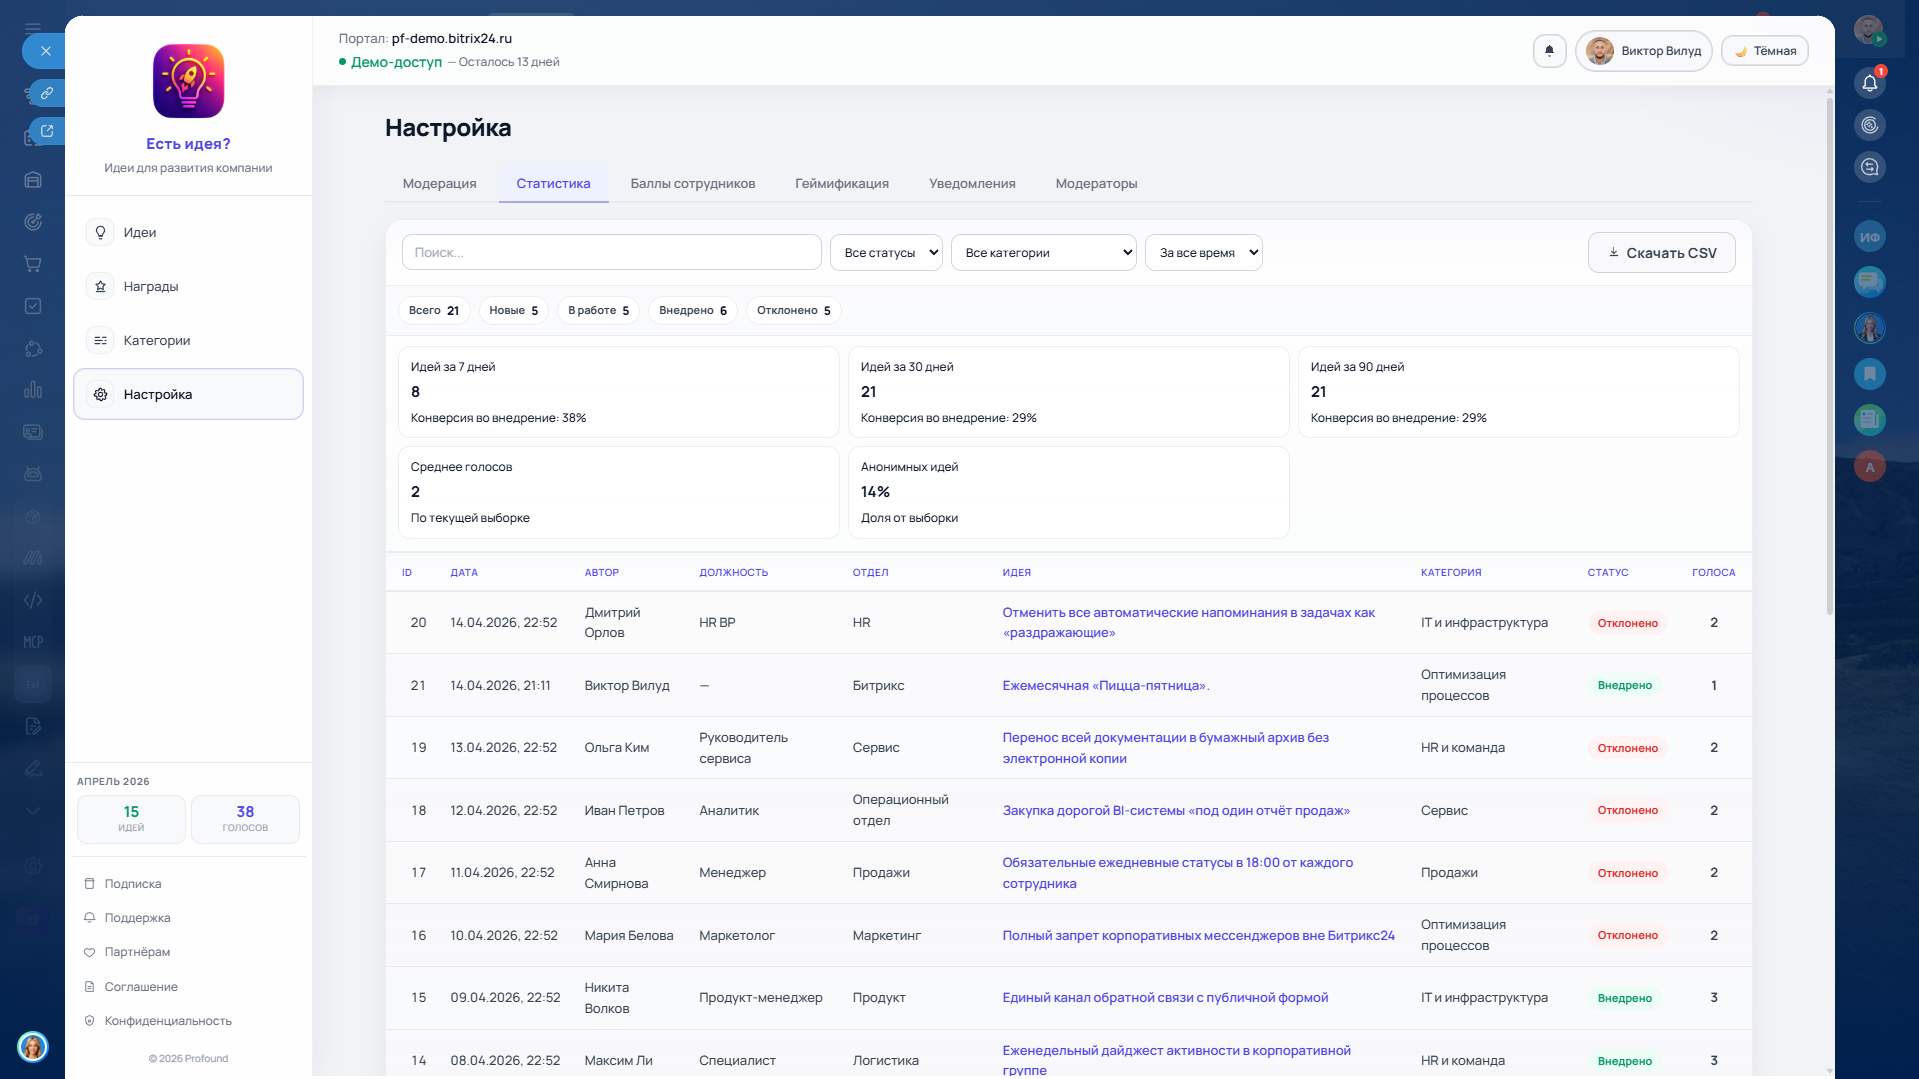The width and height of the screenshot is (1919, 1079).
Task: Open link icon button at left edge
Action: pyautogui.click(x=46, y=93)
